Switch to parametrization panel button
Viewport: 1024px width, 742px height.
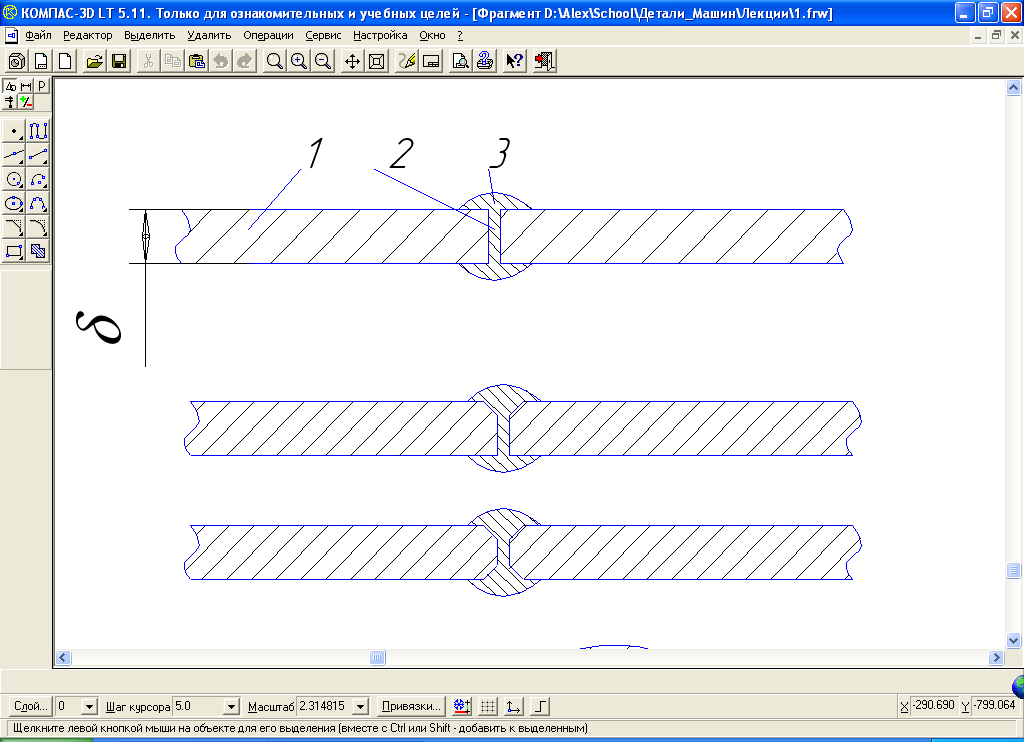(x=10, y=102)
